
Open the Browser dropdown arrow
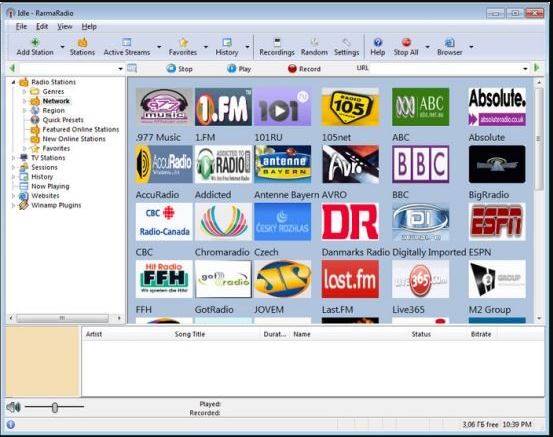point(471,47)
